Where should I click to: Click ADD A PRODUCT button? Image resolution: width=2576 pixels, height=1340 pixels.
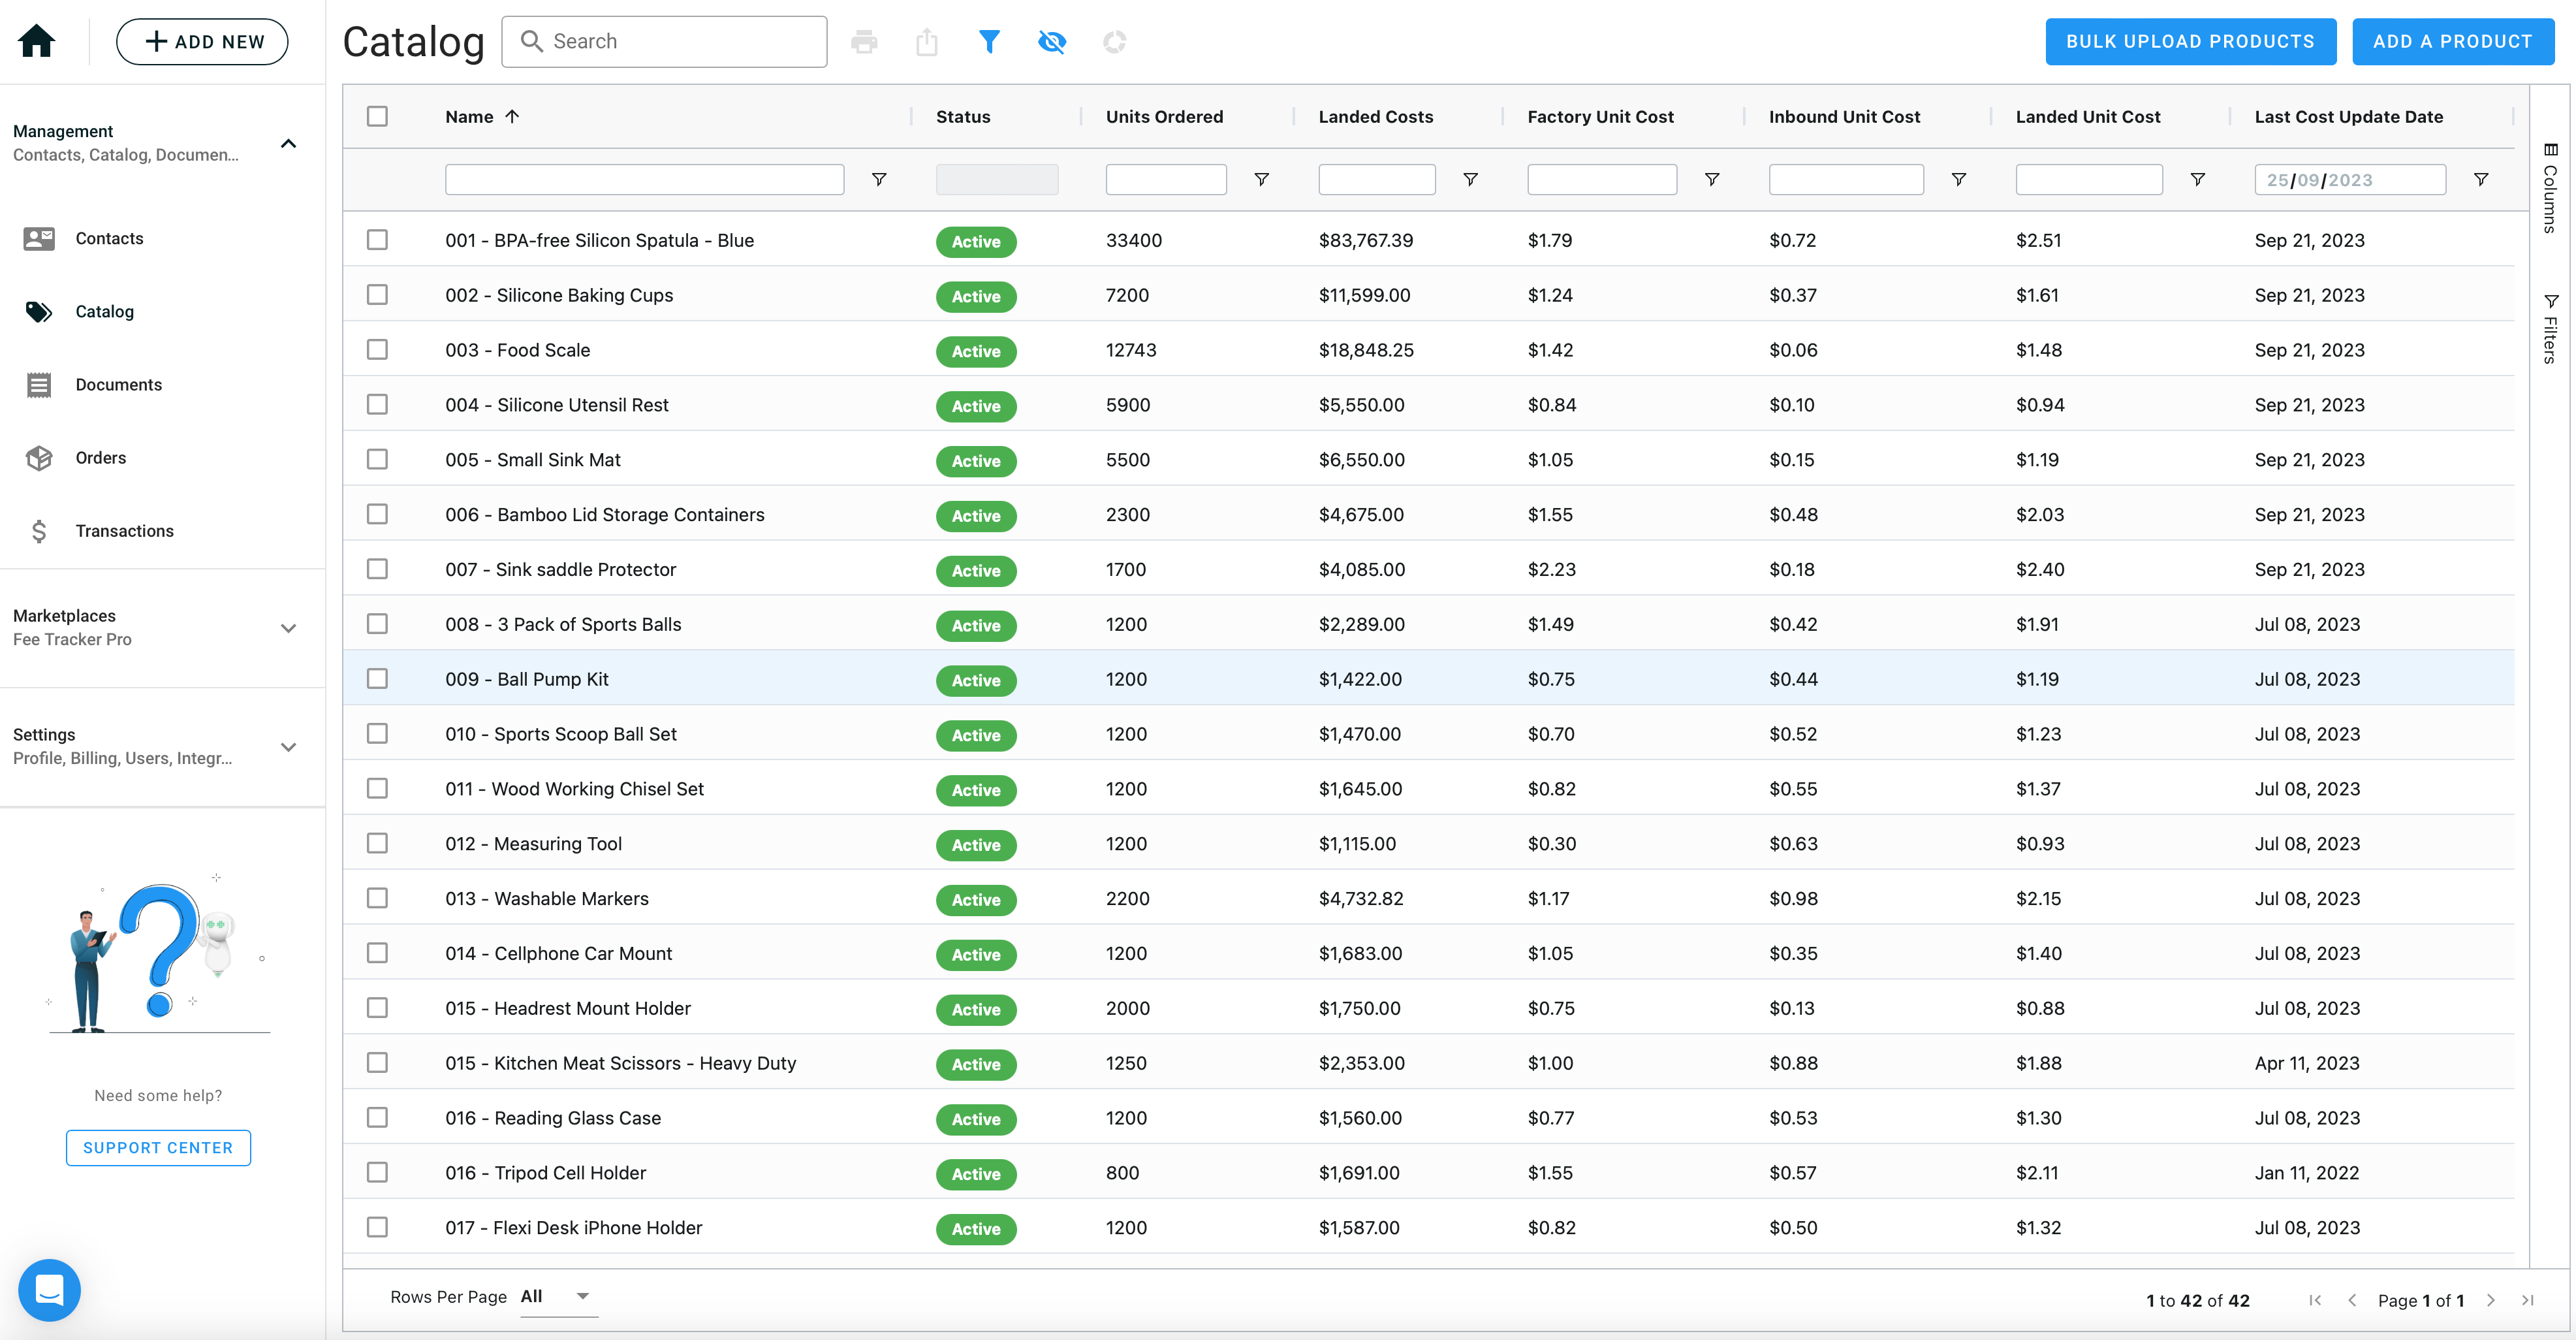pyautogui.click(x=2453, y=41)
